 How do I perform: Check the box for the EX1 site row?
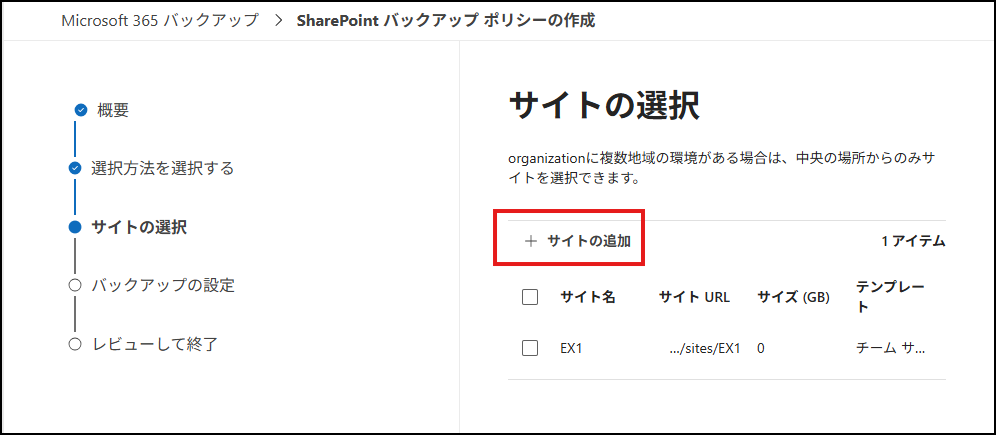point(530,348)
